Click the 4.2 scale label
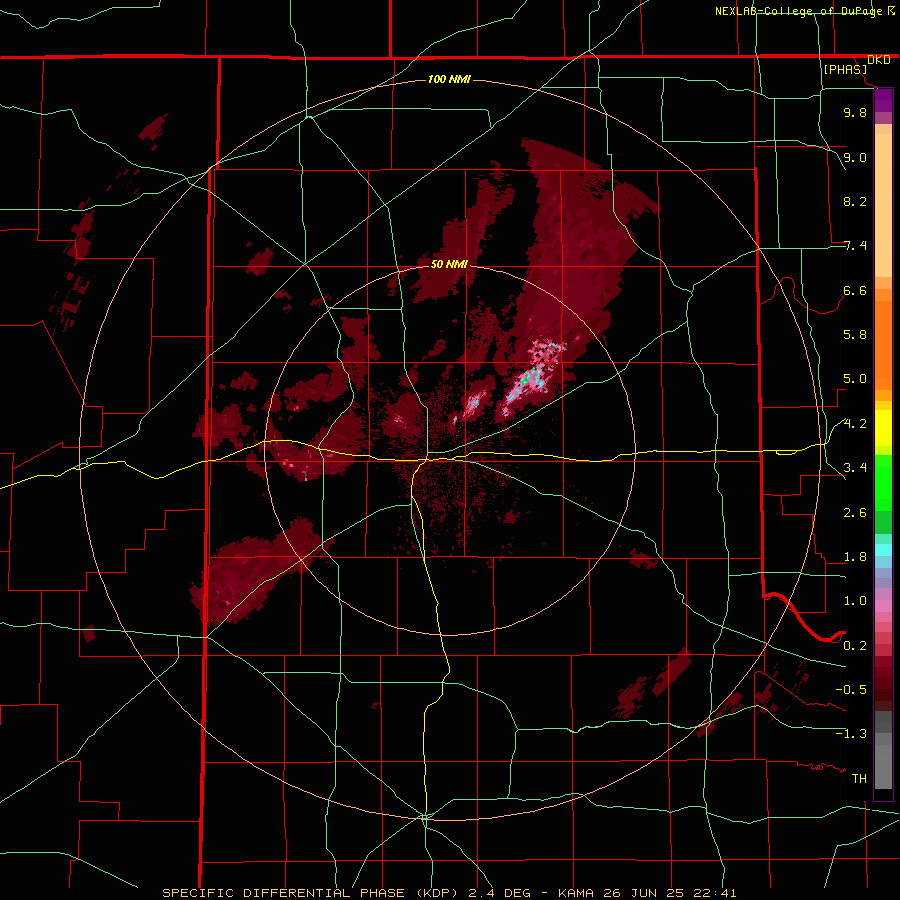 click(855, 424)
